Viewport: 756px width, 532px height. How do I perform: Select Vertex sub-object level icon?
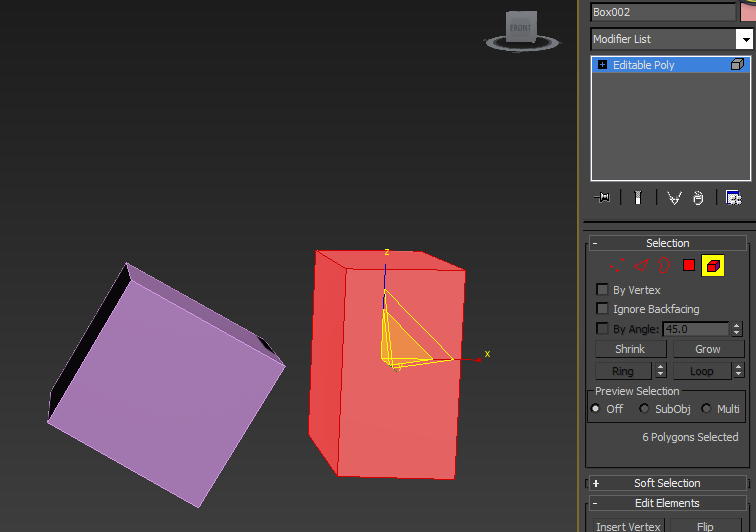[x=617, y=265]
